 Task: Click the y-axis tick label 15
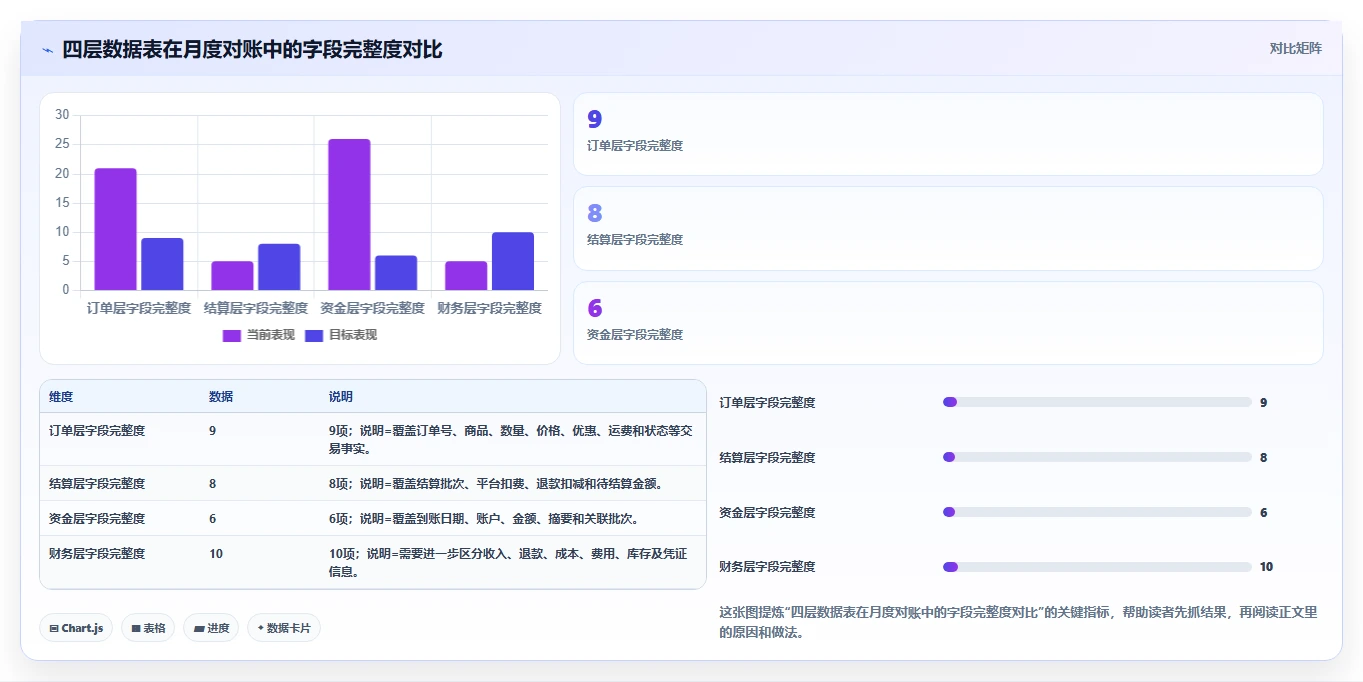click(62, 203)
